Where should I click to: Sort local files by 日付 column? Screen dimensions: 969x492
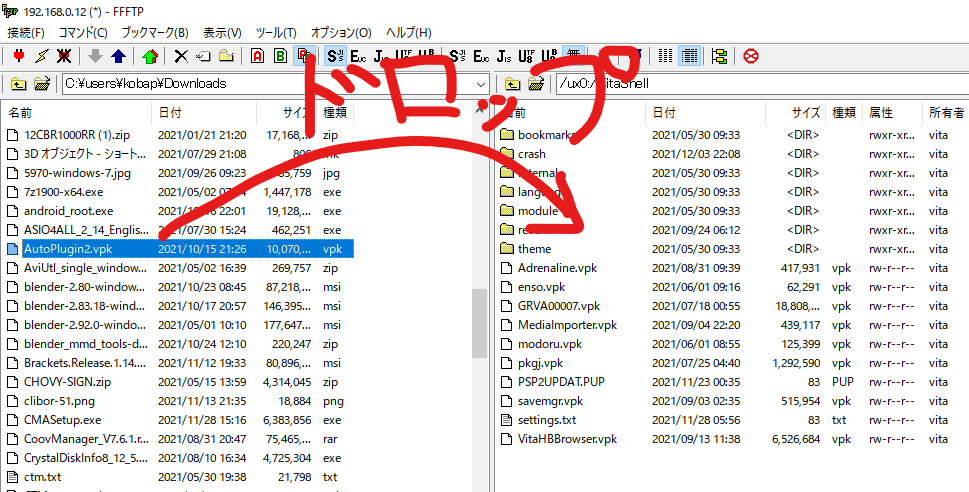pyautogui.click(x=204, y=112)
